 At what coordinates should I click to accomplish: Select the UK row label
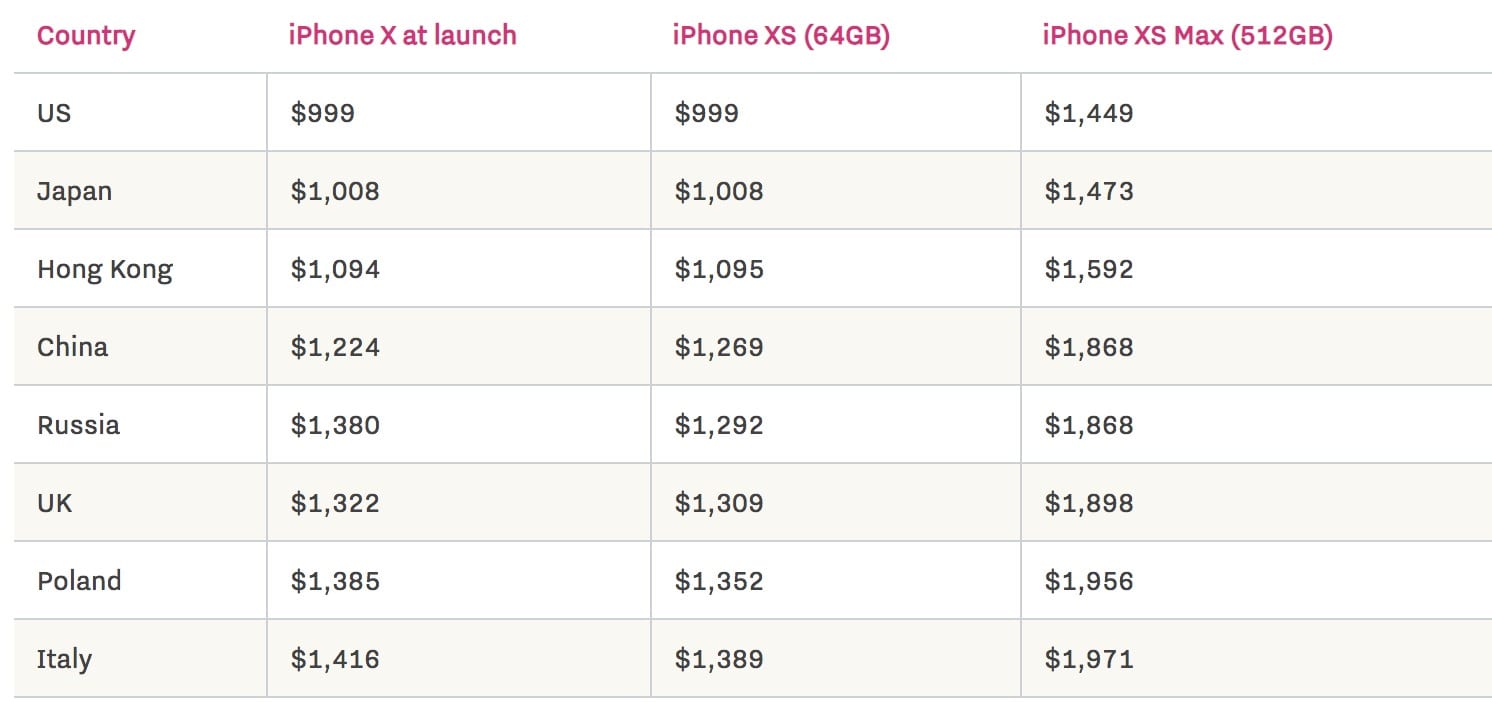(x=55, y=503)
